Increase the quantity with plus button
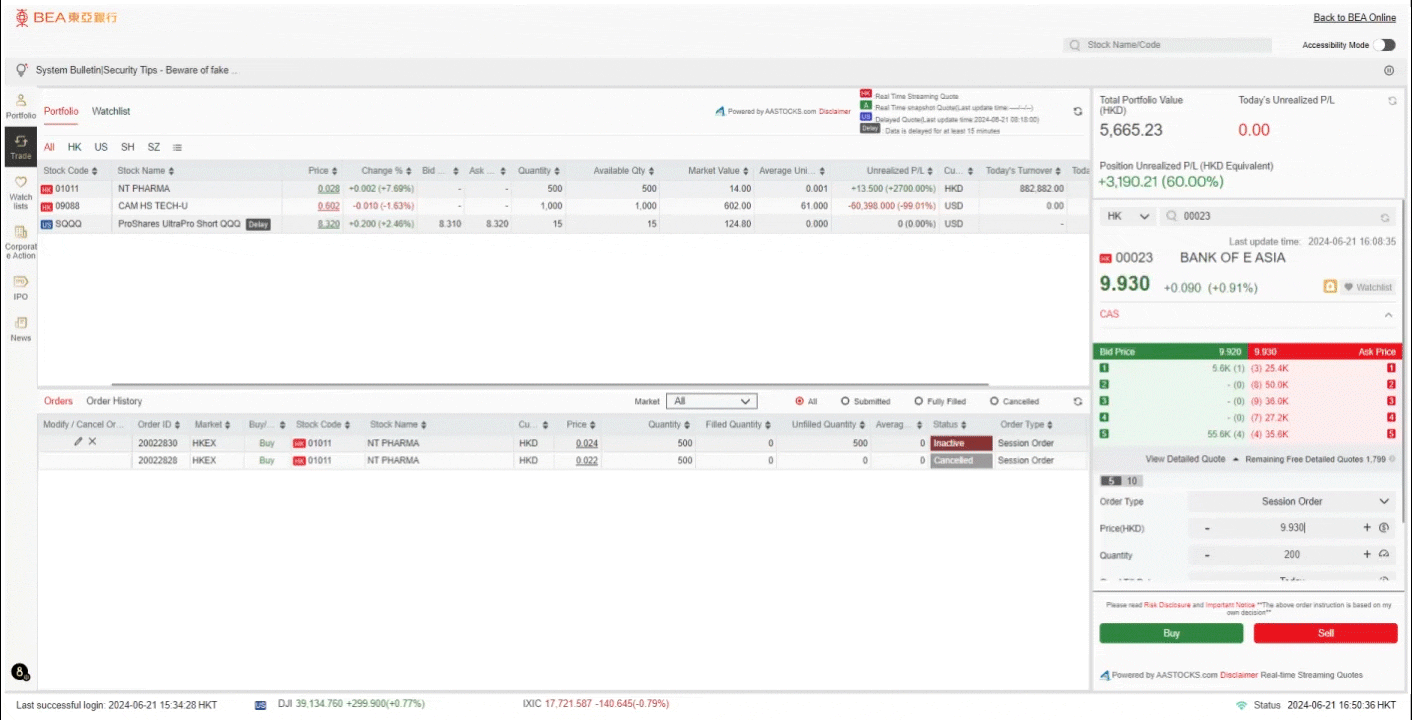 click(x=1367, y=555)
